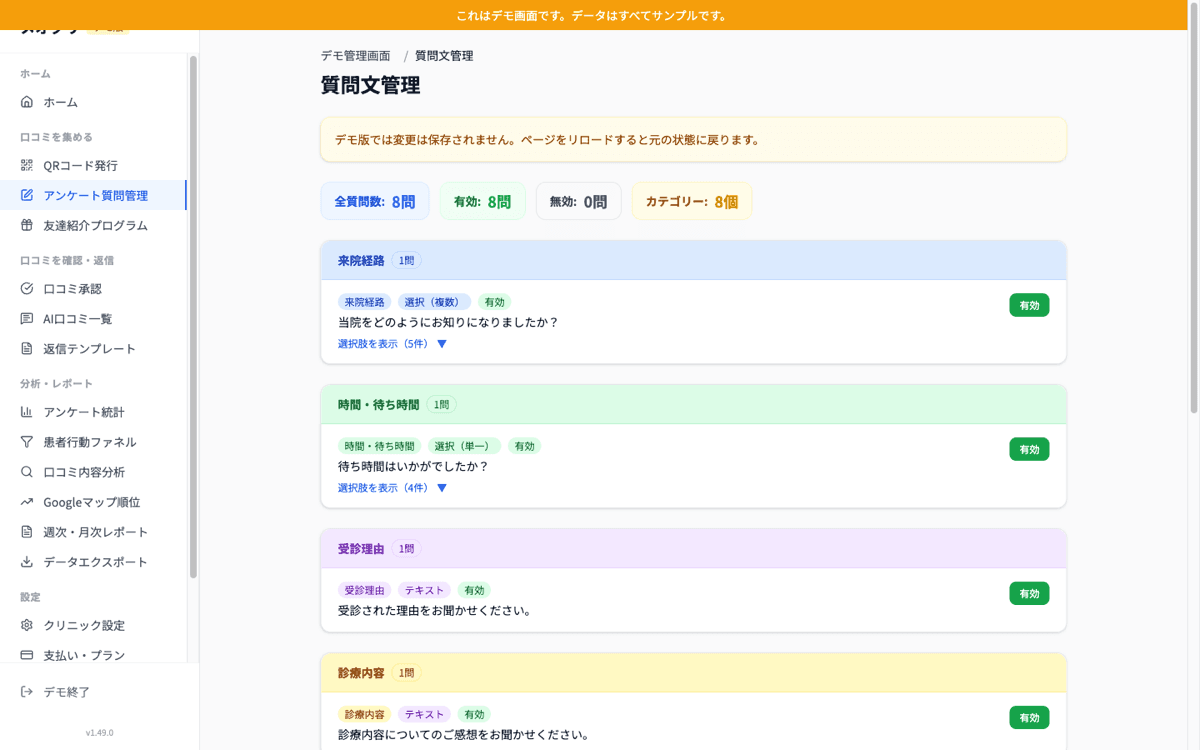Screen dimensions: 1200x750
Task: Click the home icon in sidebar
Action: (x=27, y=102)
